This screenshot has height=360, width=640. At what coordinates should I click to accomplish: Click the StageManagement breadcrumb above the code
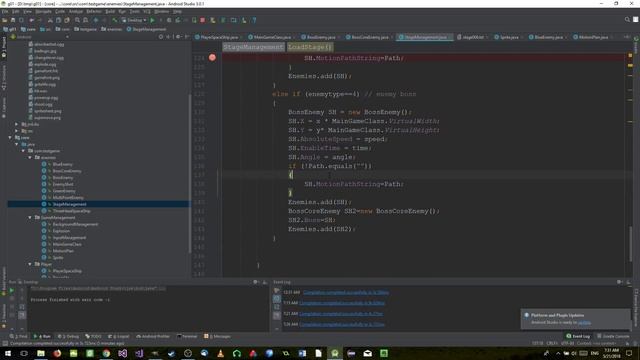point(253,47)
